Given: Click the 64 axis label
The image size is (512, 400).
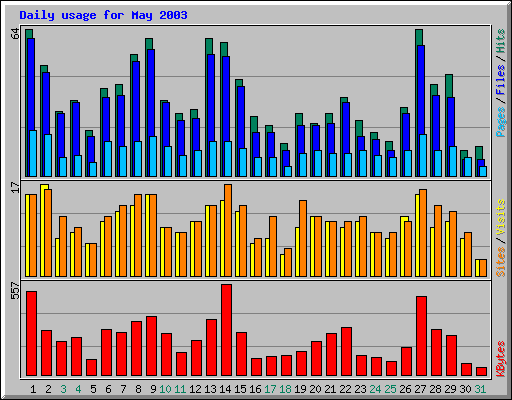Looking at the screenshot, I should [15, 34].
